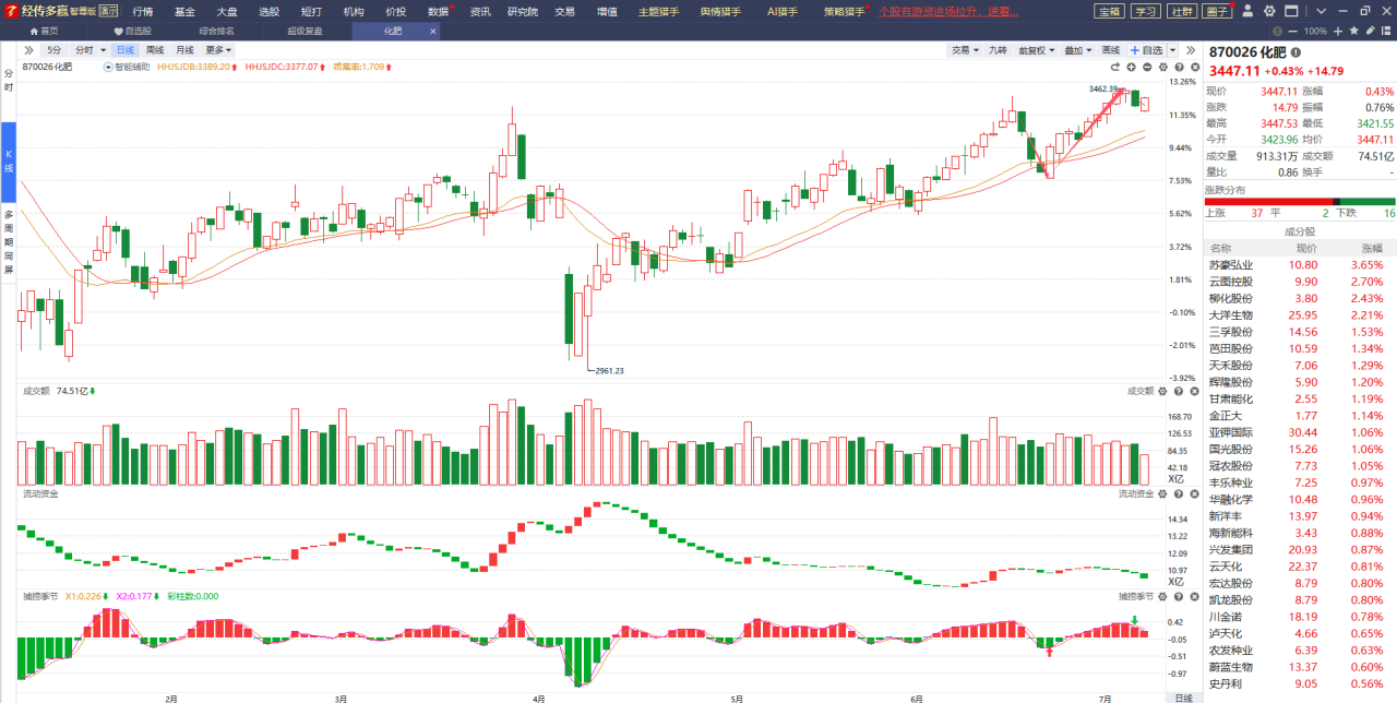Open settings gear of 捕捞季节 panel
1397x703 pixels.
pos(1163,596)
